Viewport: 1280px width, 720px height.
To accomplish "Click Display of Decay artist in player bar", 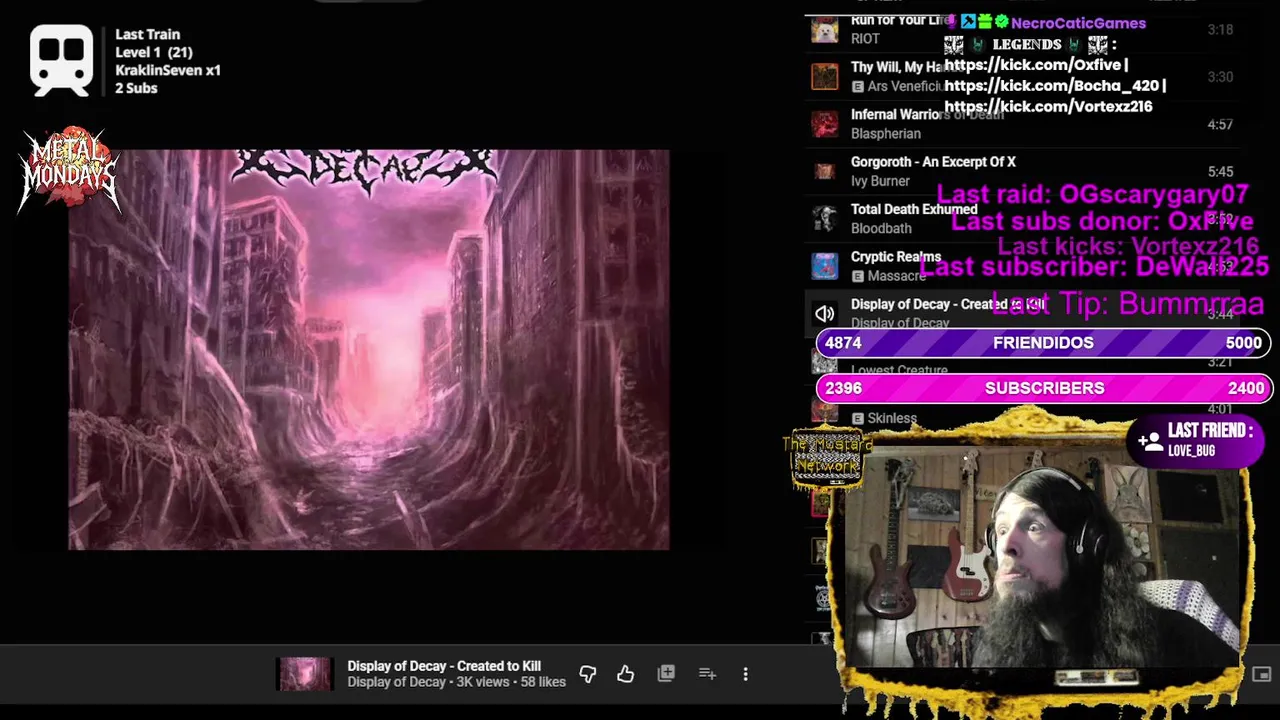I will pyautogui.click(x=396, y=682).
